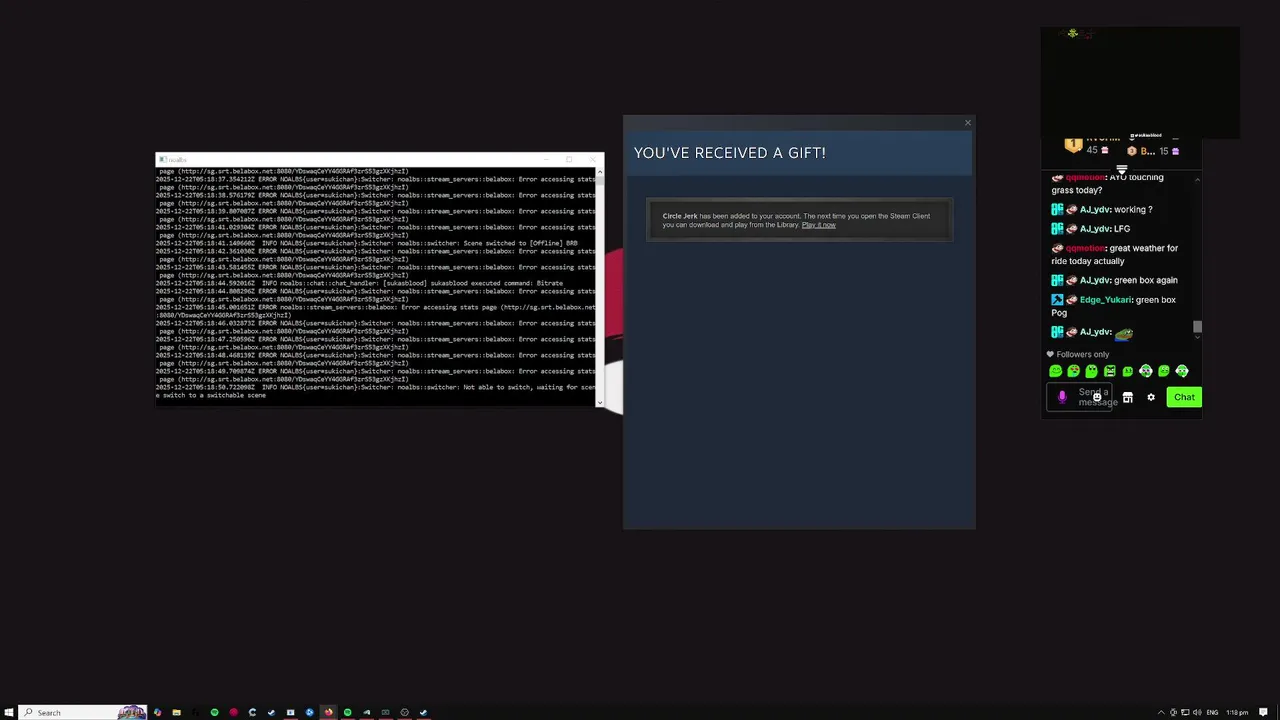Click the first-place gold badge in leaderboard

(1073, 145)
